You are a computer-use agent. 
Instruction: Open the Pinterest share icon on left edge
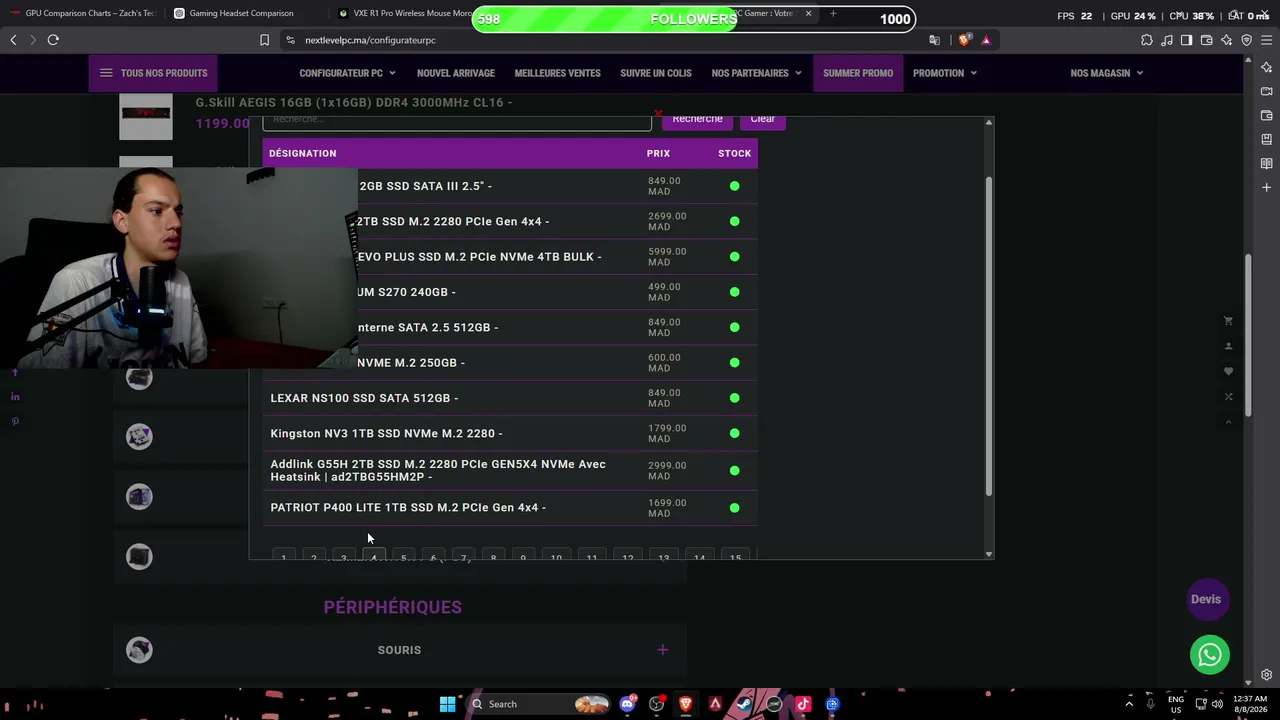[x=15, y=422]
